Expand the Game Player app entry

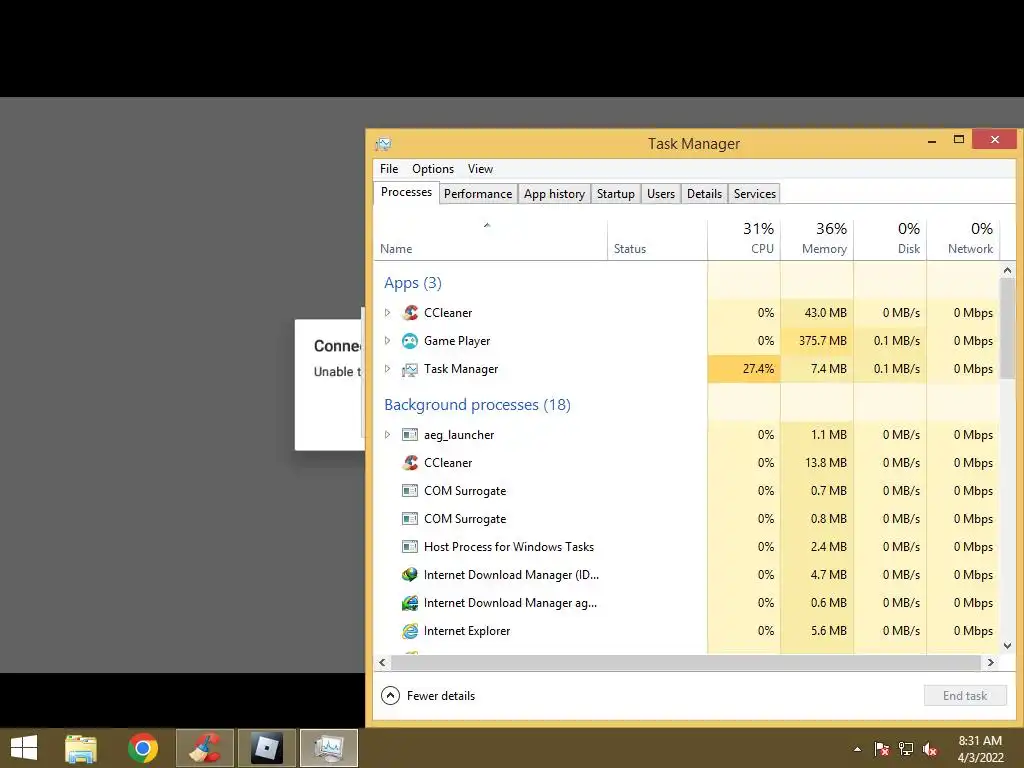pyautogui.click(x=387, y=341)
